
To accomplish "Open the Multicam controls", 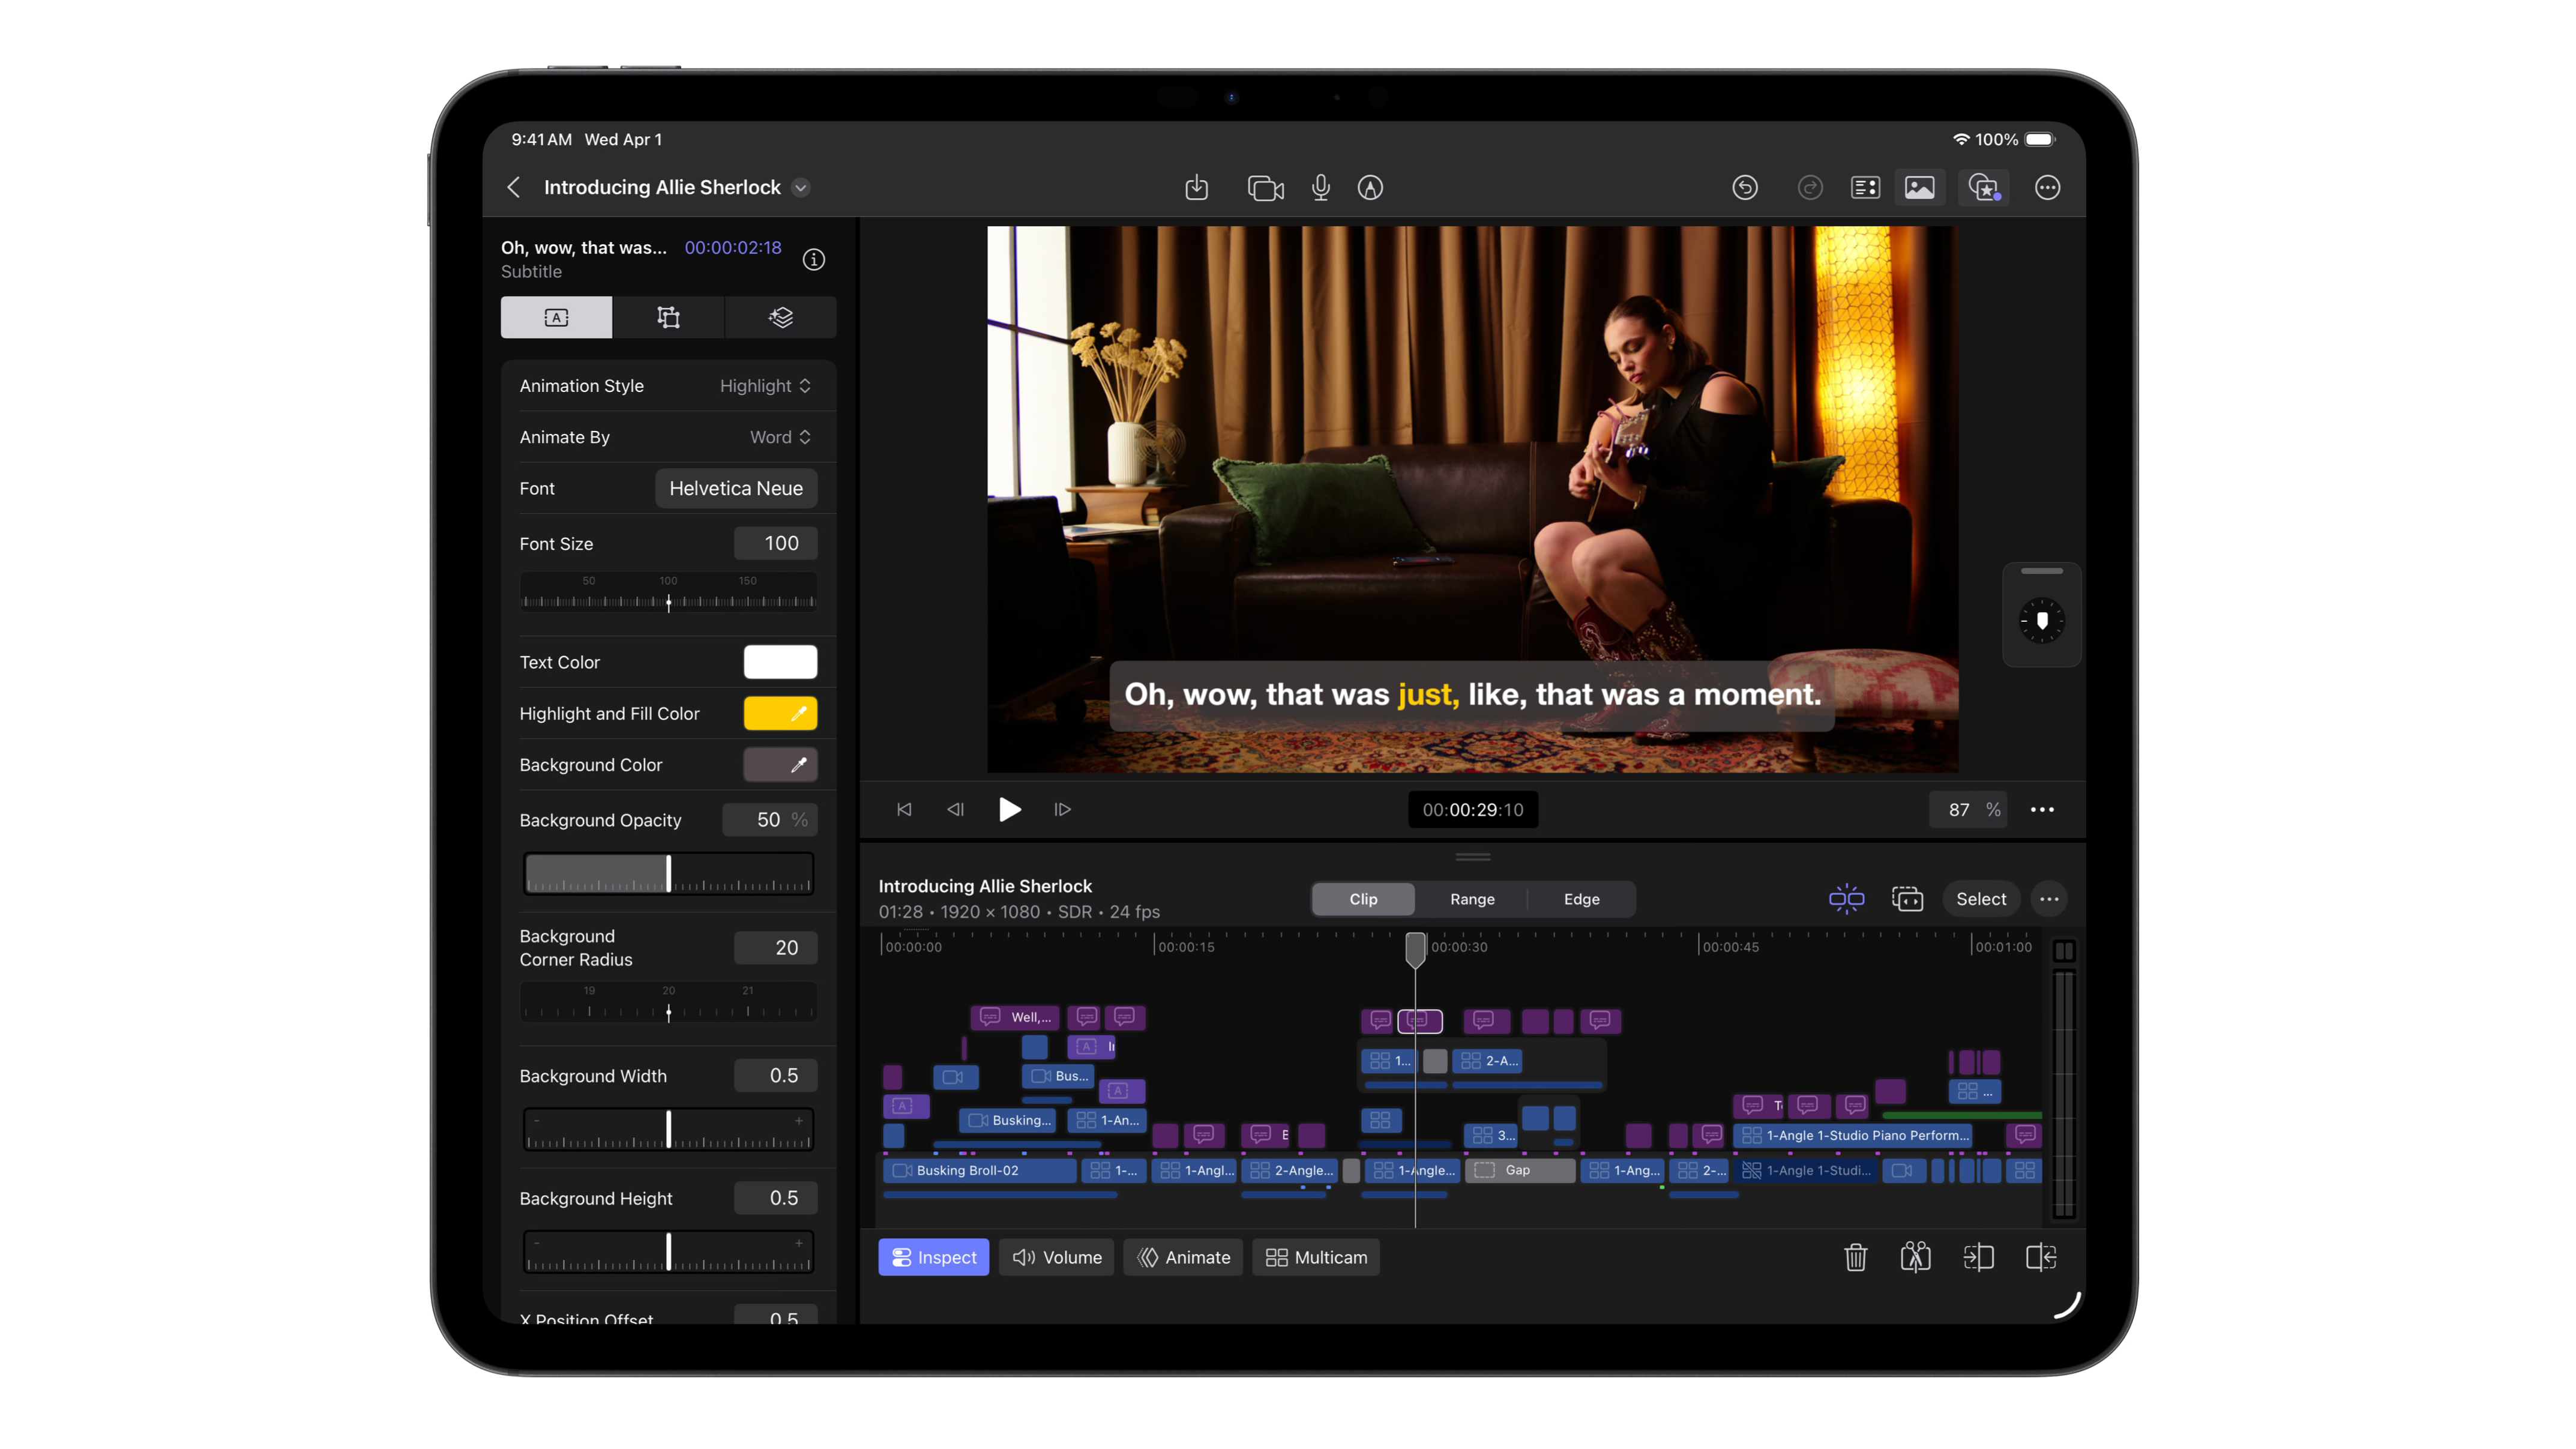I will 1316,1257.
